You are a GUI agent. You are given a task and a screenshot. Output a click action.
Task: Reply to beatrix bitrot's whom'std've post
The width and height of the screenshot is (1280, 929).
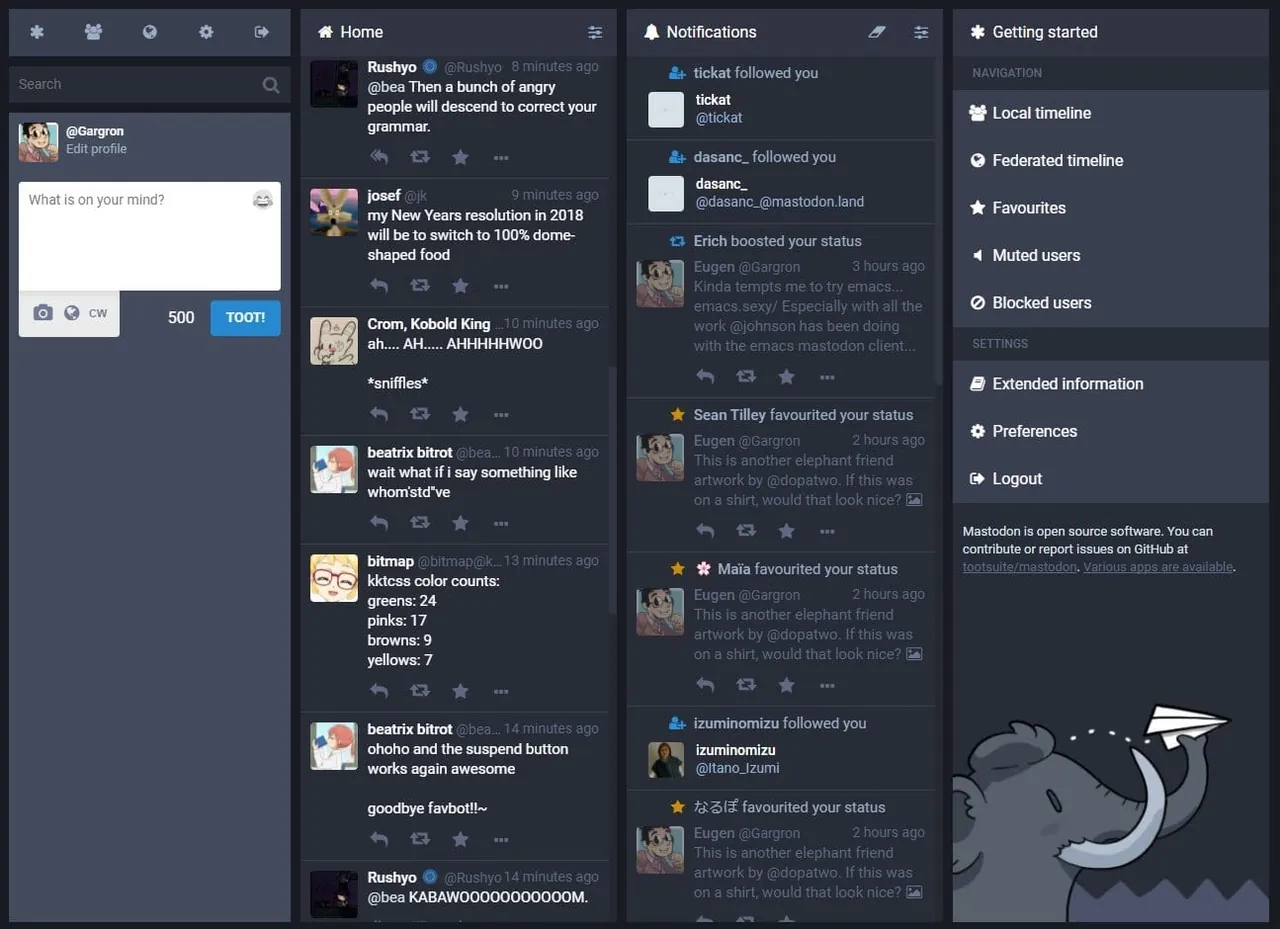click(x=379, y=522)
